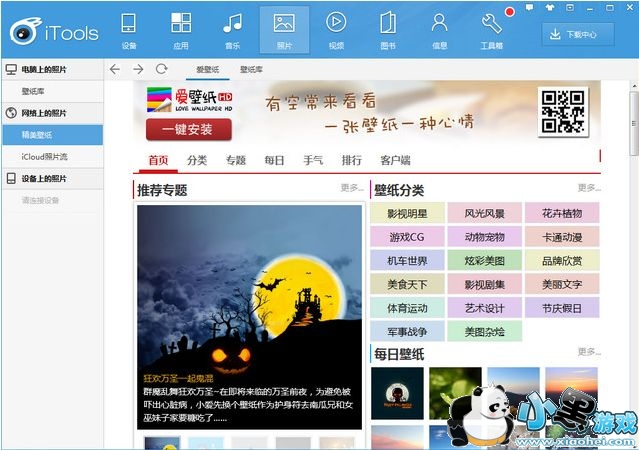Open the 下载中心 download center

pyautogui.click(x=578, y=34)
